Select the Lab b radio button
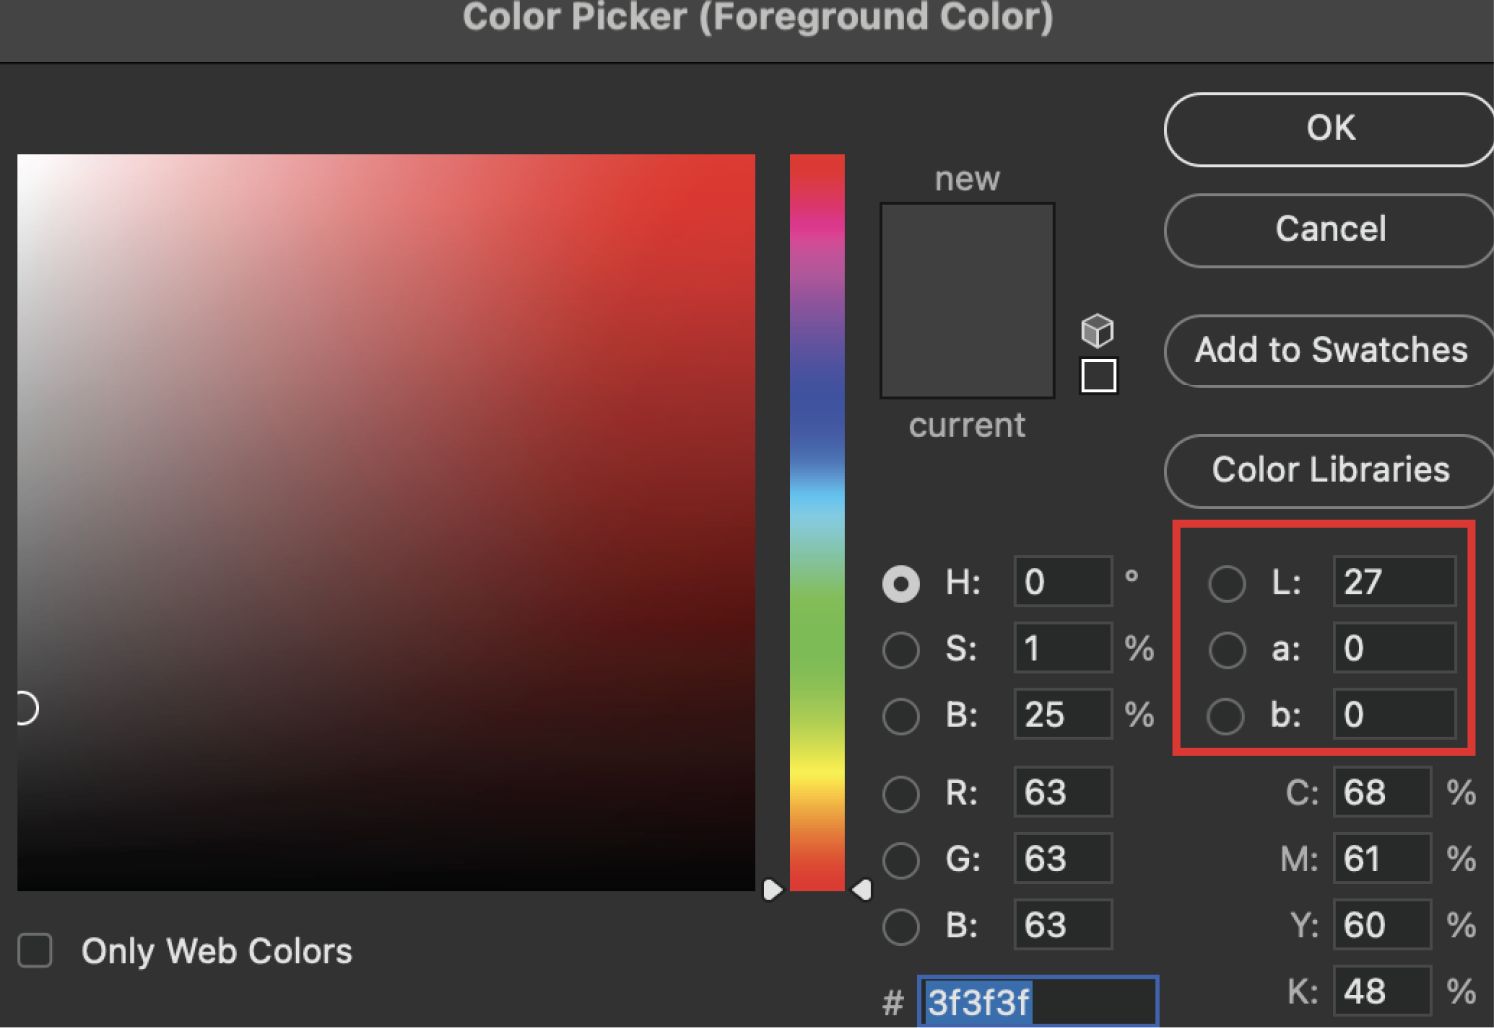 tap(1226, 715)
